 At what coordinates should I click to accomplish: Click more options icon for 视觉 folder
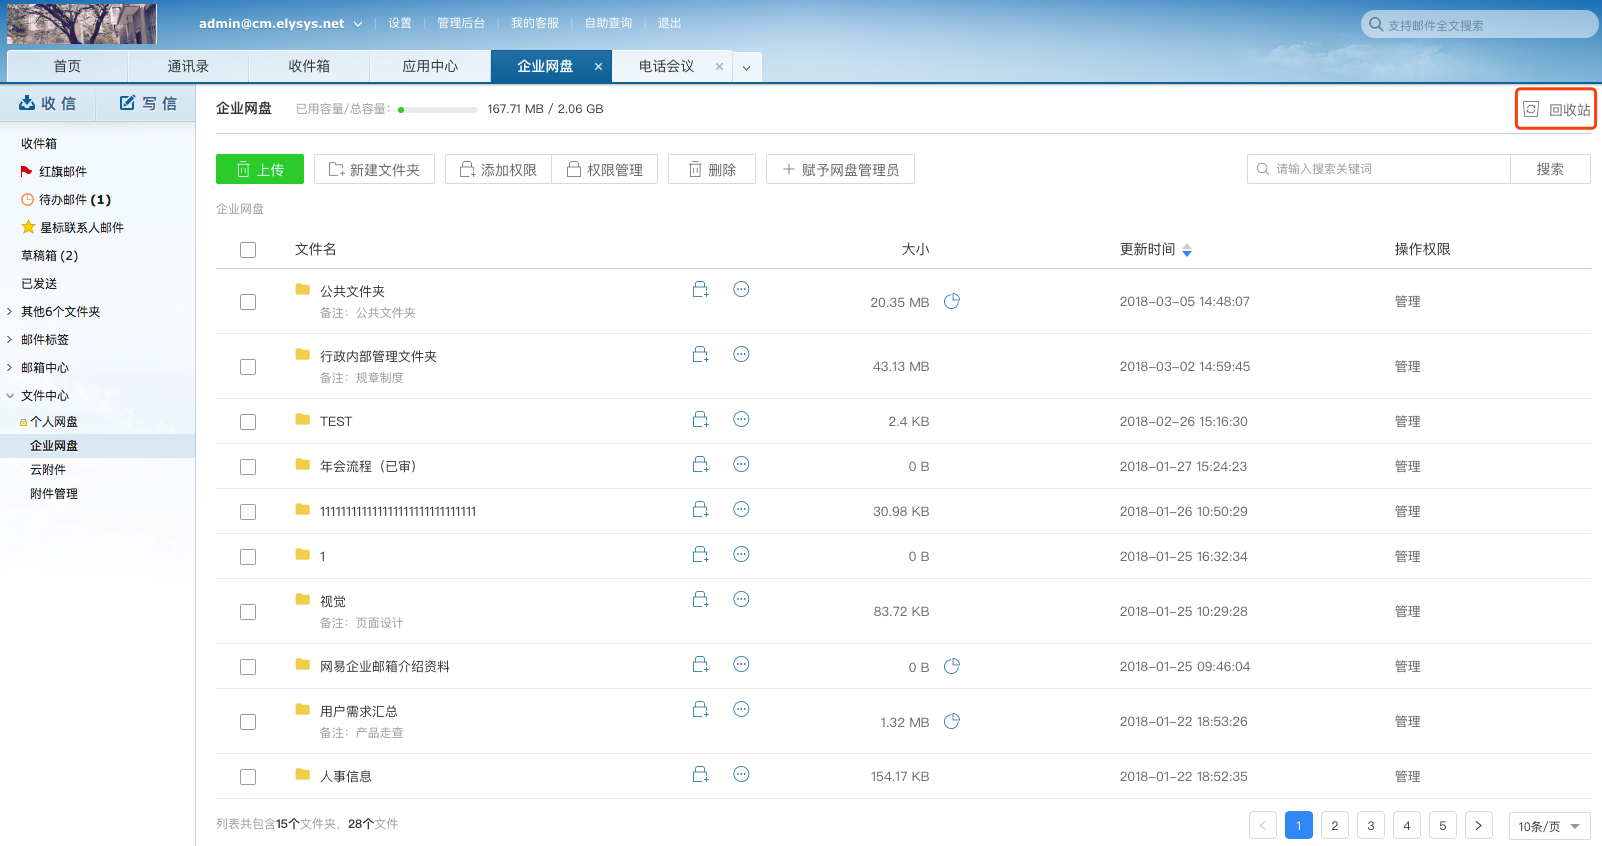741,600
